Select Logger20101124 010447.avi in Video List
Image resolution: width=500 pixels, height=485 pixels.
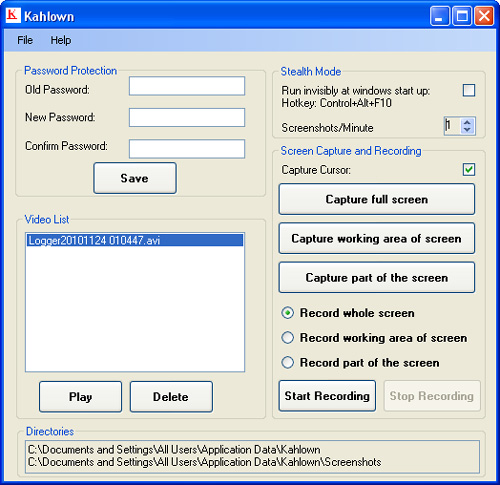(135, 240)
